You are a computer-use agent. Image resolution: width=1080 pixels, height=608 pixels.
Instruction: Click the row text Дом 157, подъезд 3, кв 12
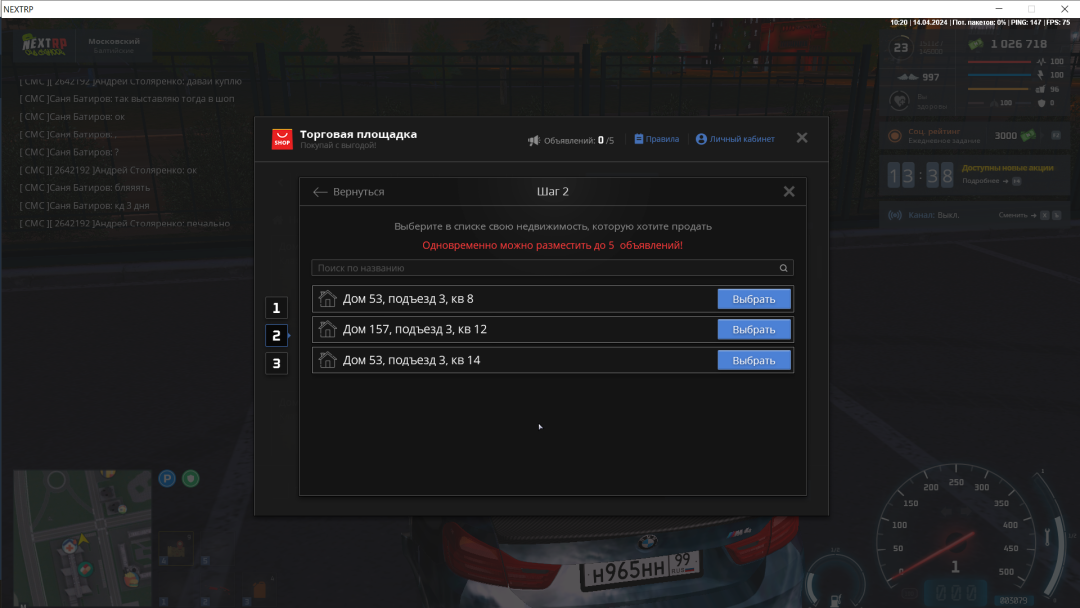tap(415, 329)
